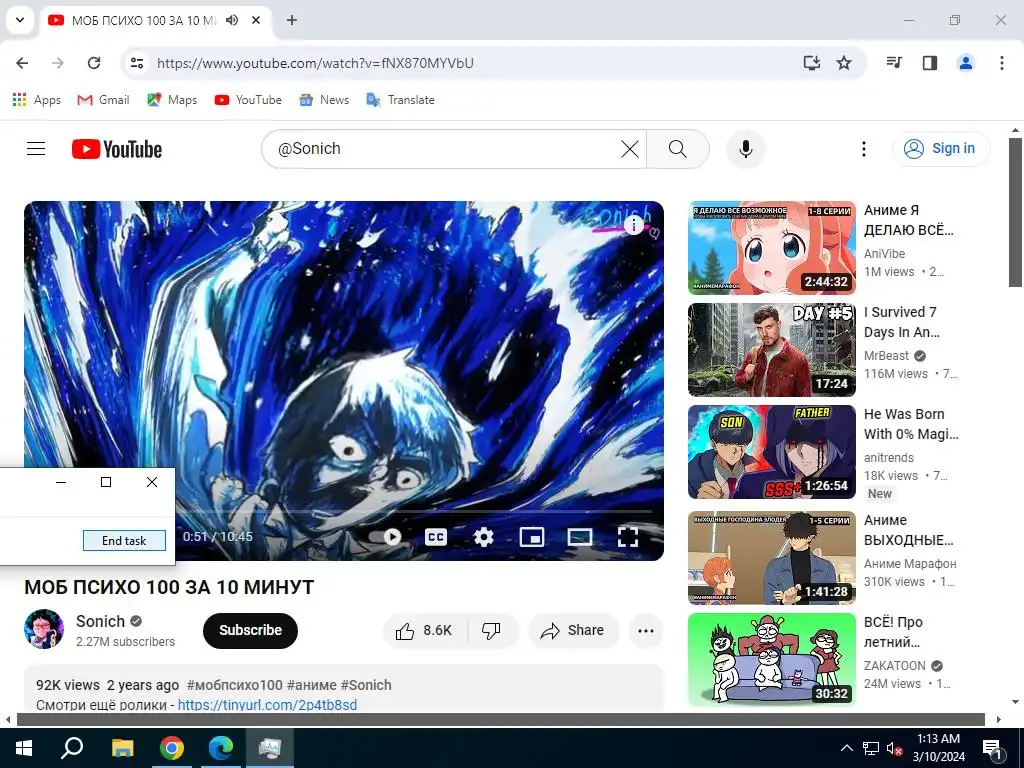Open anitrends 1:26:54 video thumbnail
This screenshot has width=1024, height=768.
pyautogui.click(x=771, y=452)
